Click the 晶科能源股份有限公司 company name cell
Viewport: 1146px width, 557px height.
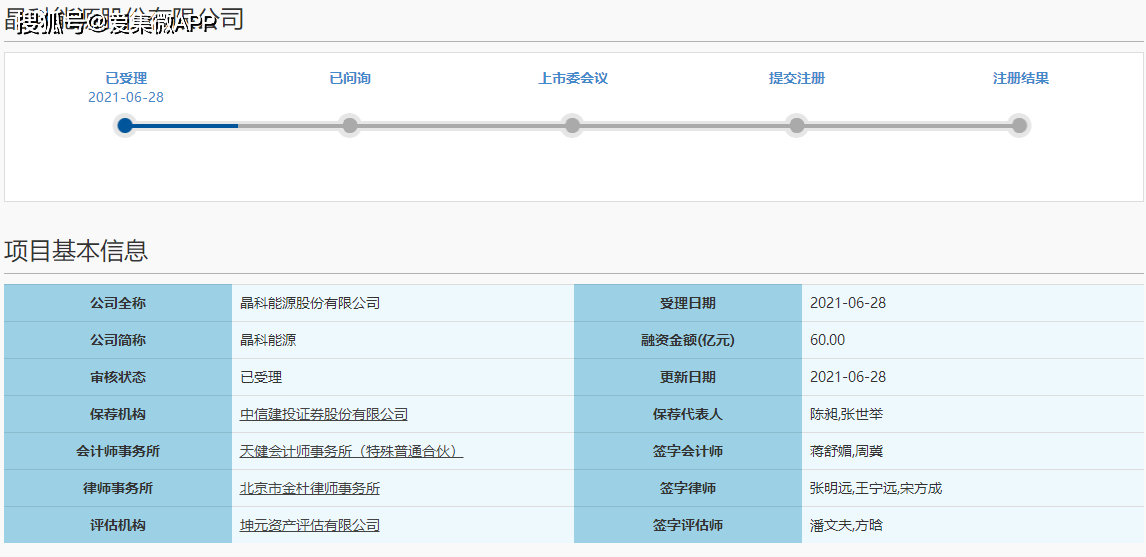point(310,303)
